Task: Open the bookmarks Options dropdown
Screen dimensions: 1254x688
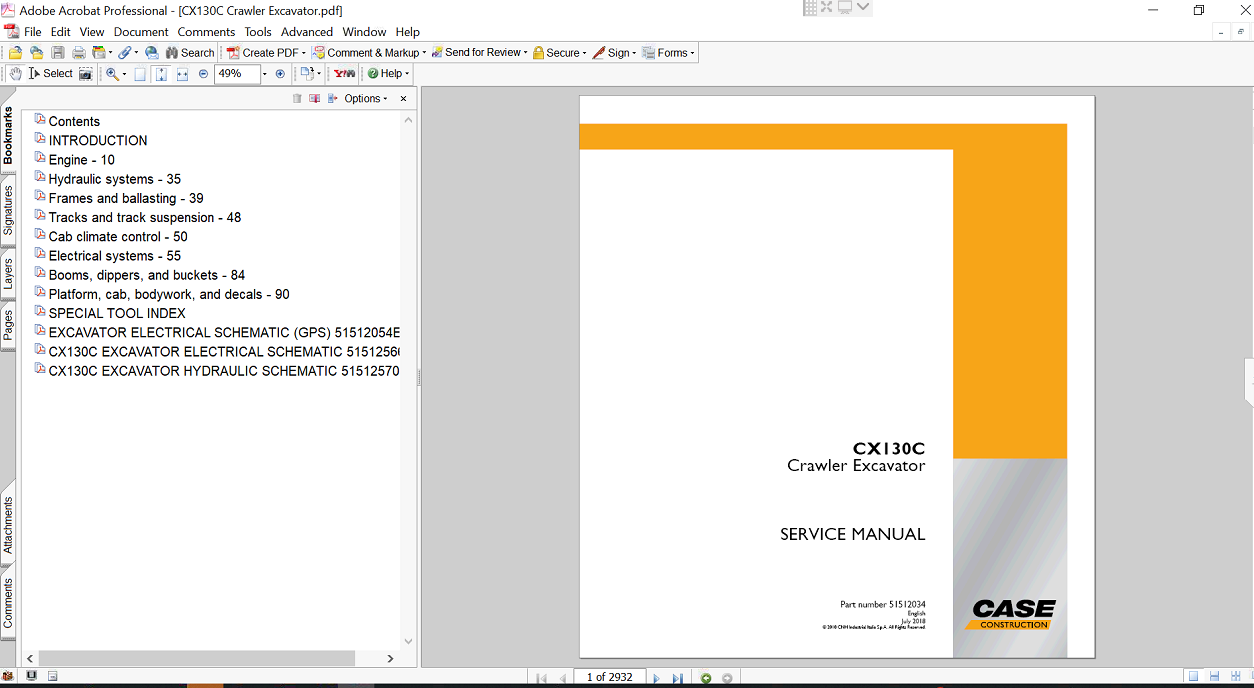Action: [365, 99]
